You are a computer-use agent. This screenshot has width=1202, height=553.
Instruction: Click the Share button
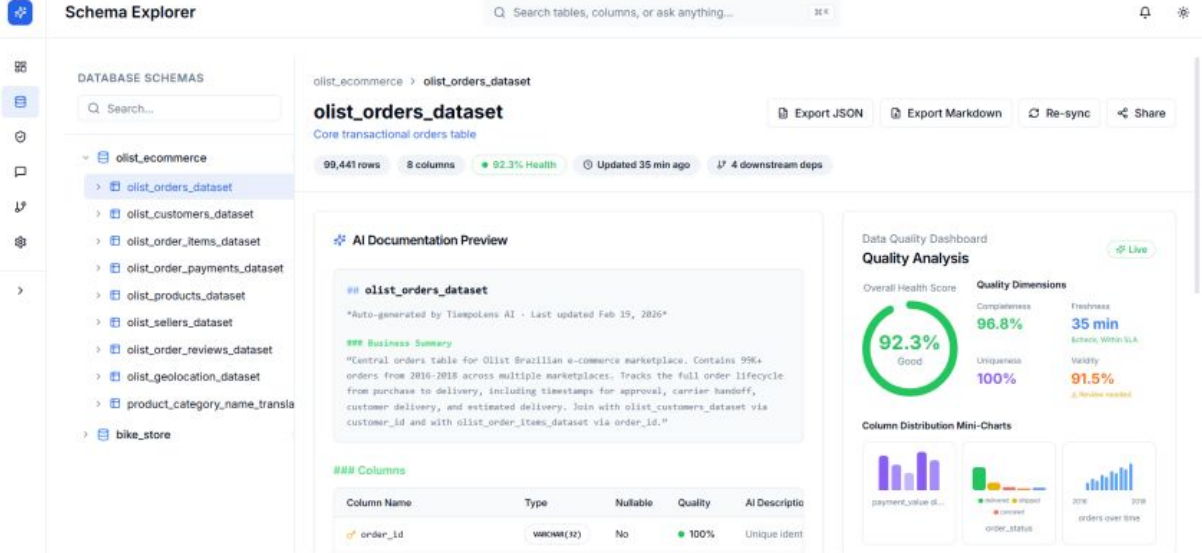[1141, 113]
